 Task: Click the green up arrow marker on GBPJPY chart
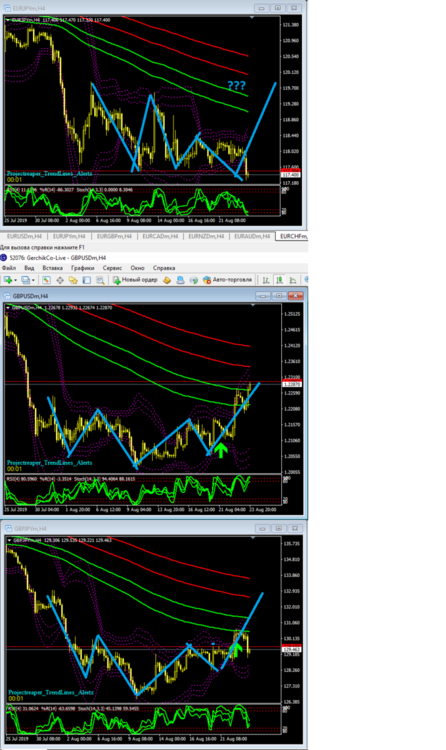[x=236, y=650]
